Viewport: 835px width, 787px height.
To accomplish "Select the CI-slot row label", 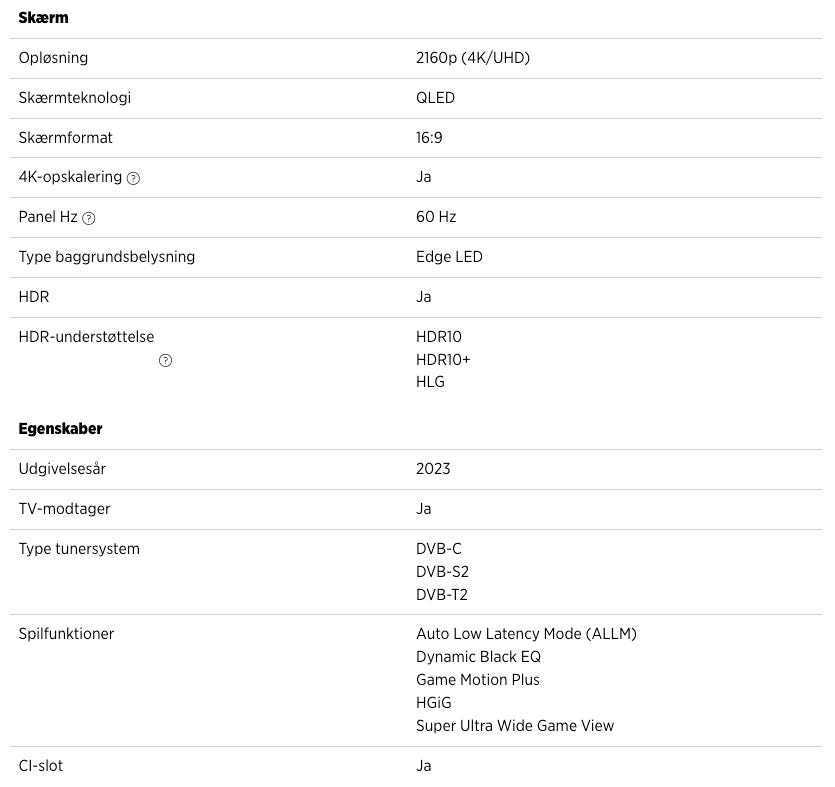I will click(40, 766).
